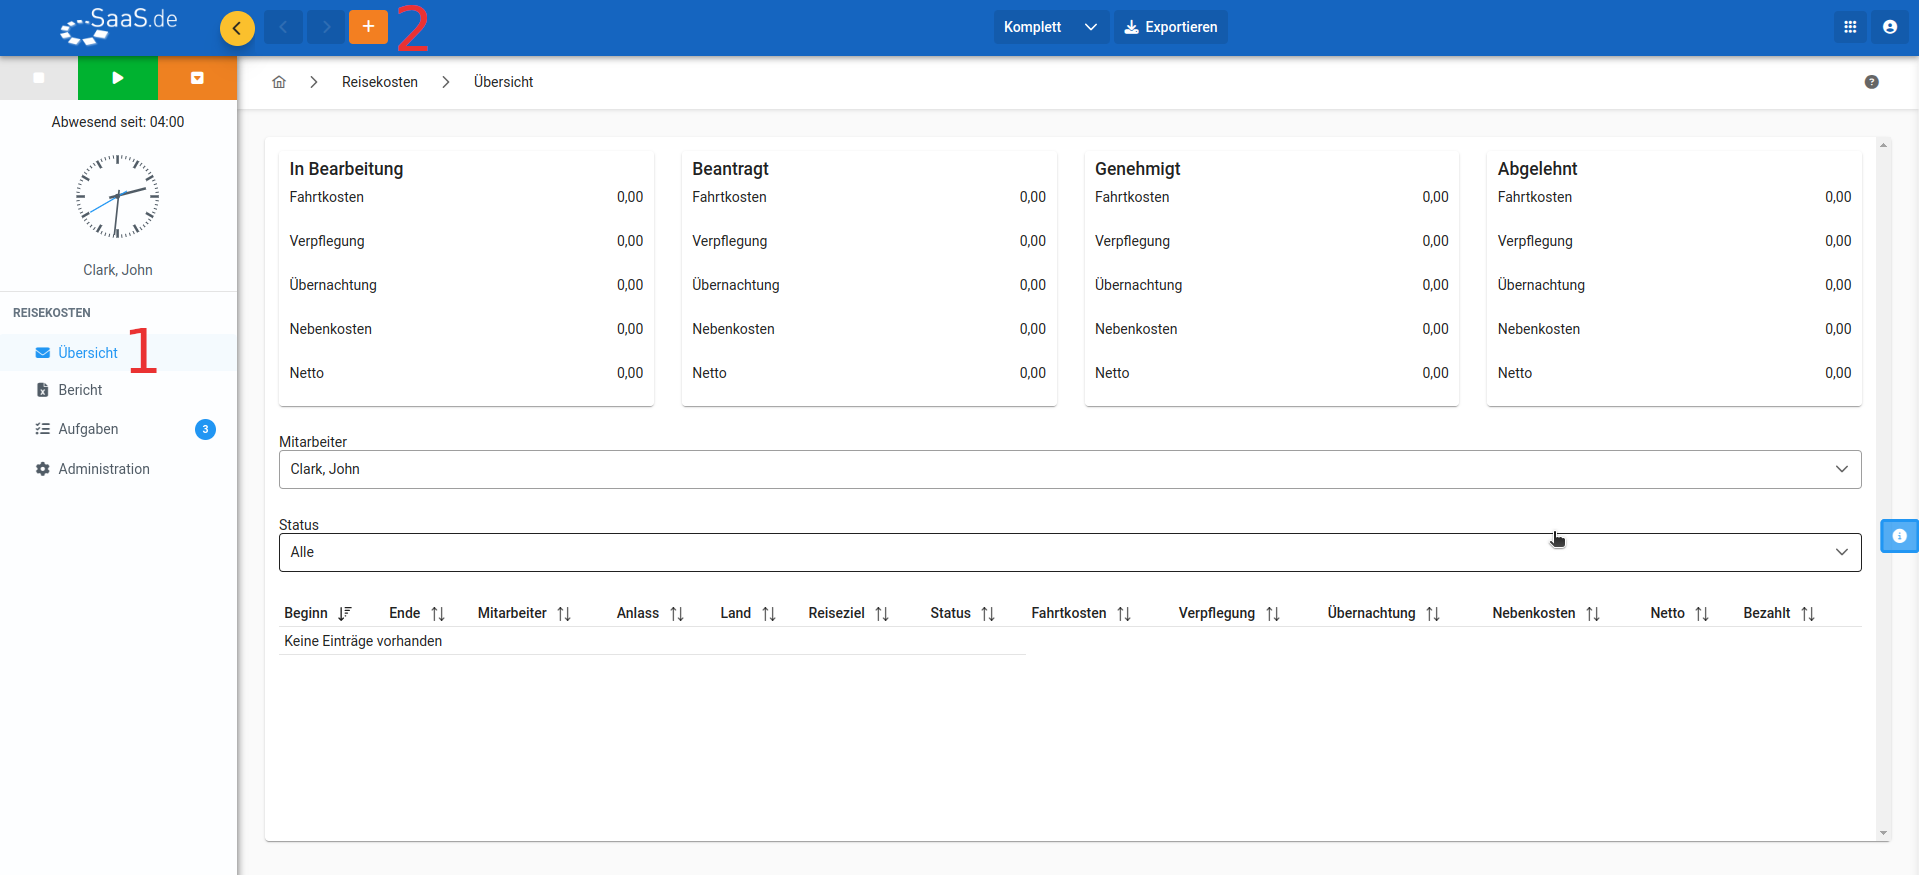
Task: Sort table by Ende column
Action: pos(417,613)
